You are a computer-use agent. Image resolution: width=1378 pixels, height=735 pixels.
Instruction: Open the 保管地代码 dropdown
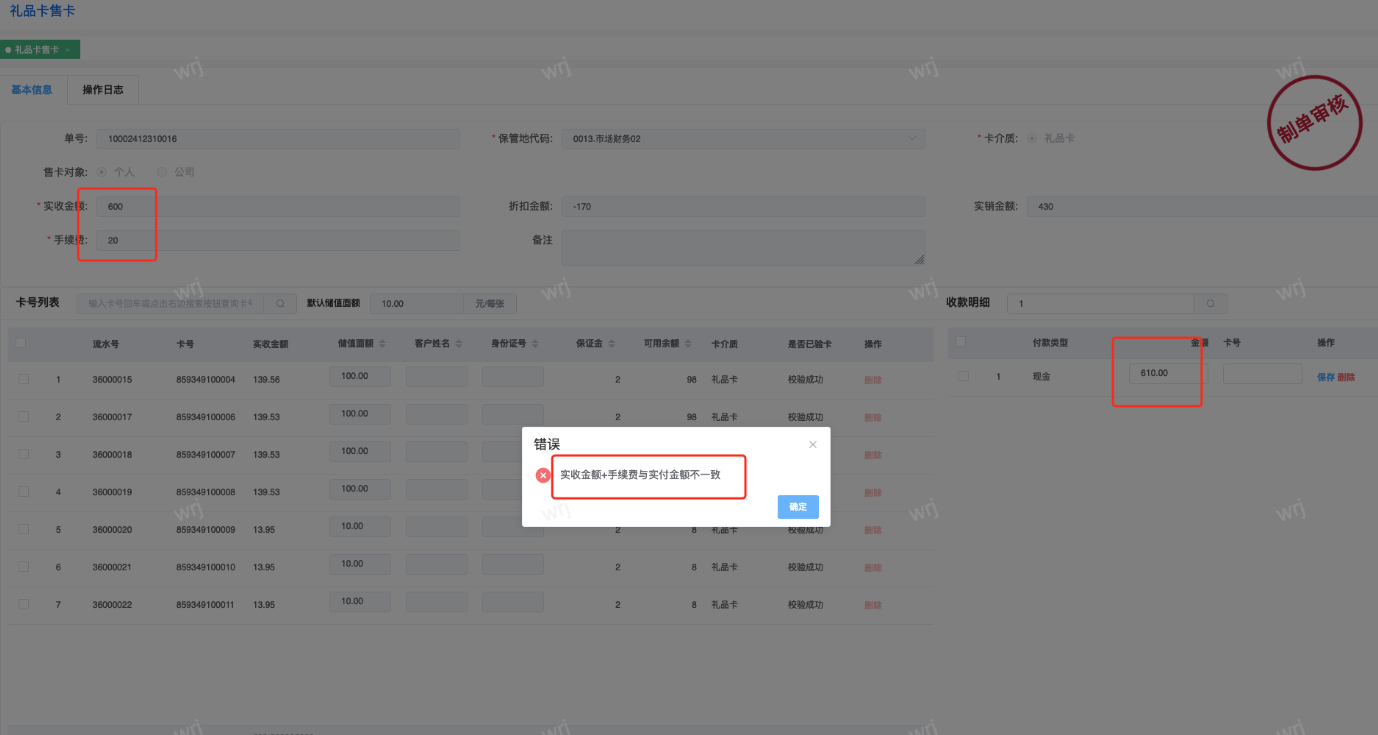(743, 139)
